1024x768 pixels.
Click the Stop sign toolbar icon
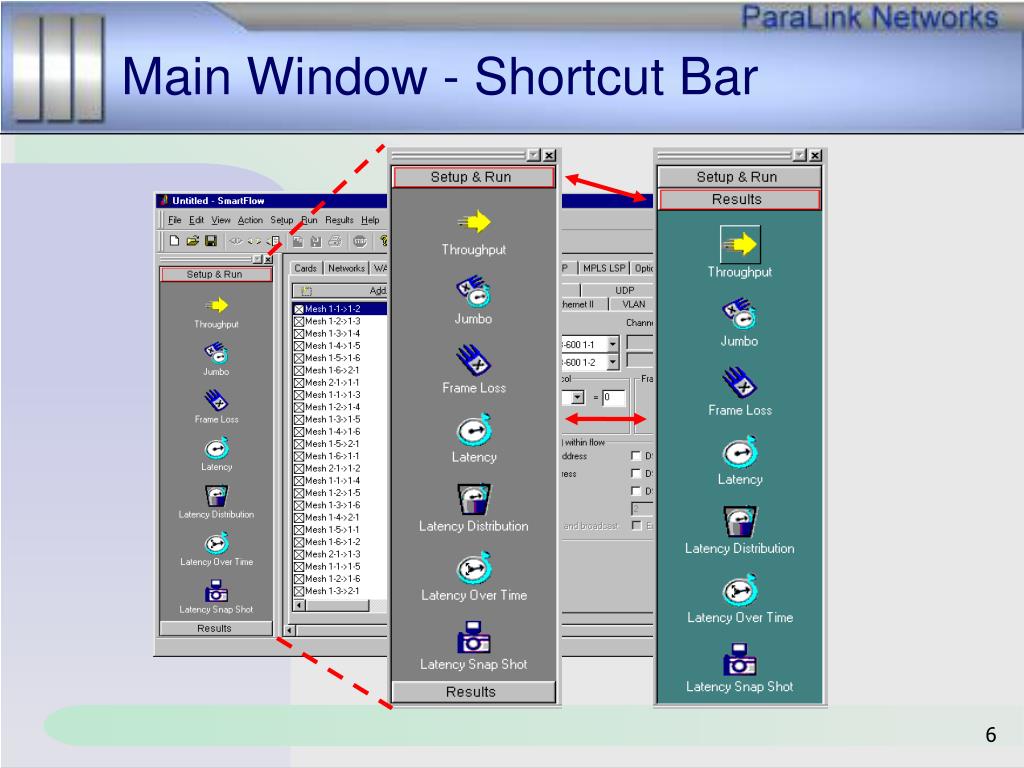pyautogui.click(x=360, y=242)
